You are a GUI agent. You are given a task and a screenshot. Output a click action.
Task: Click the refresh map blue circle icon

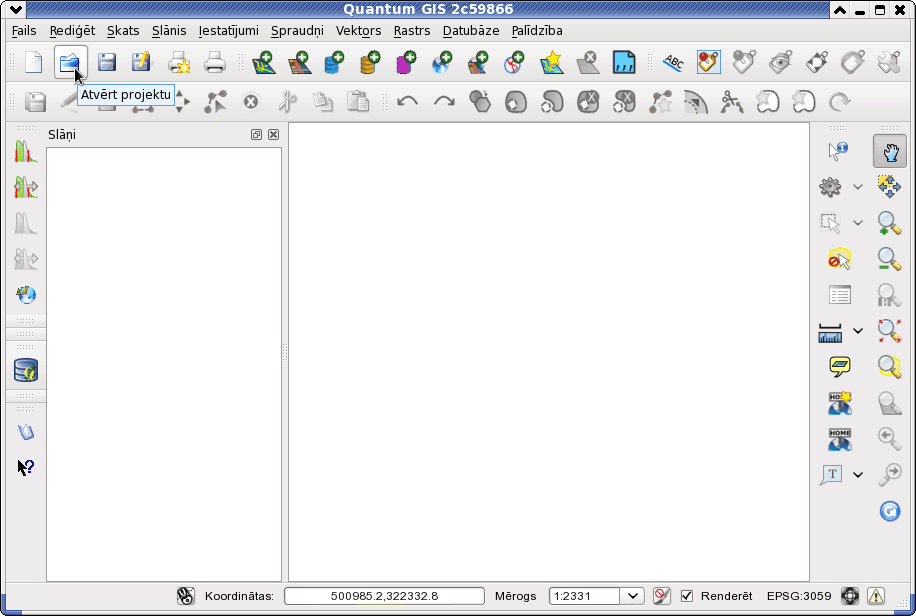pos(890,511)
